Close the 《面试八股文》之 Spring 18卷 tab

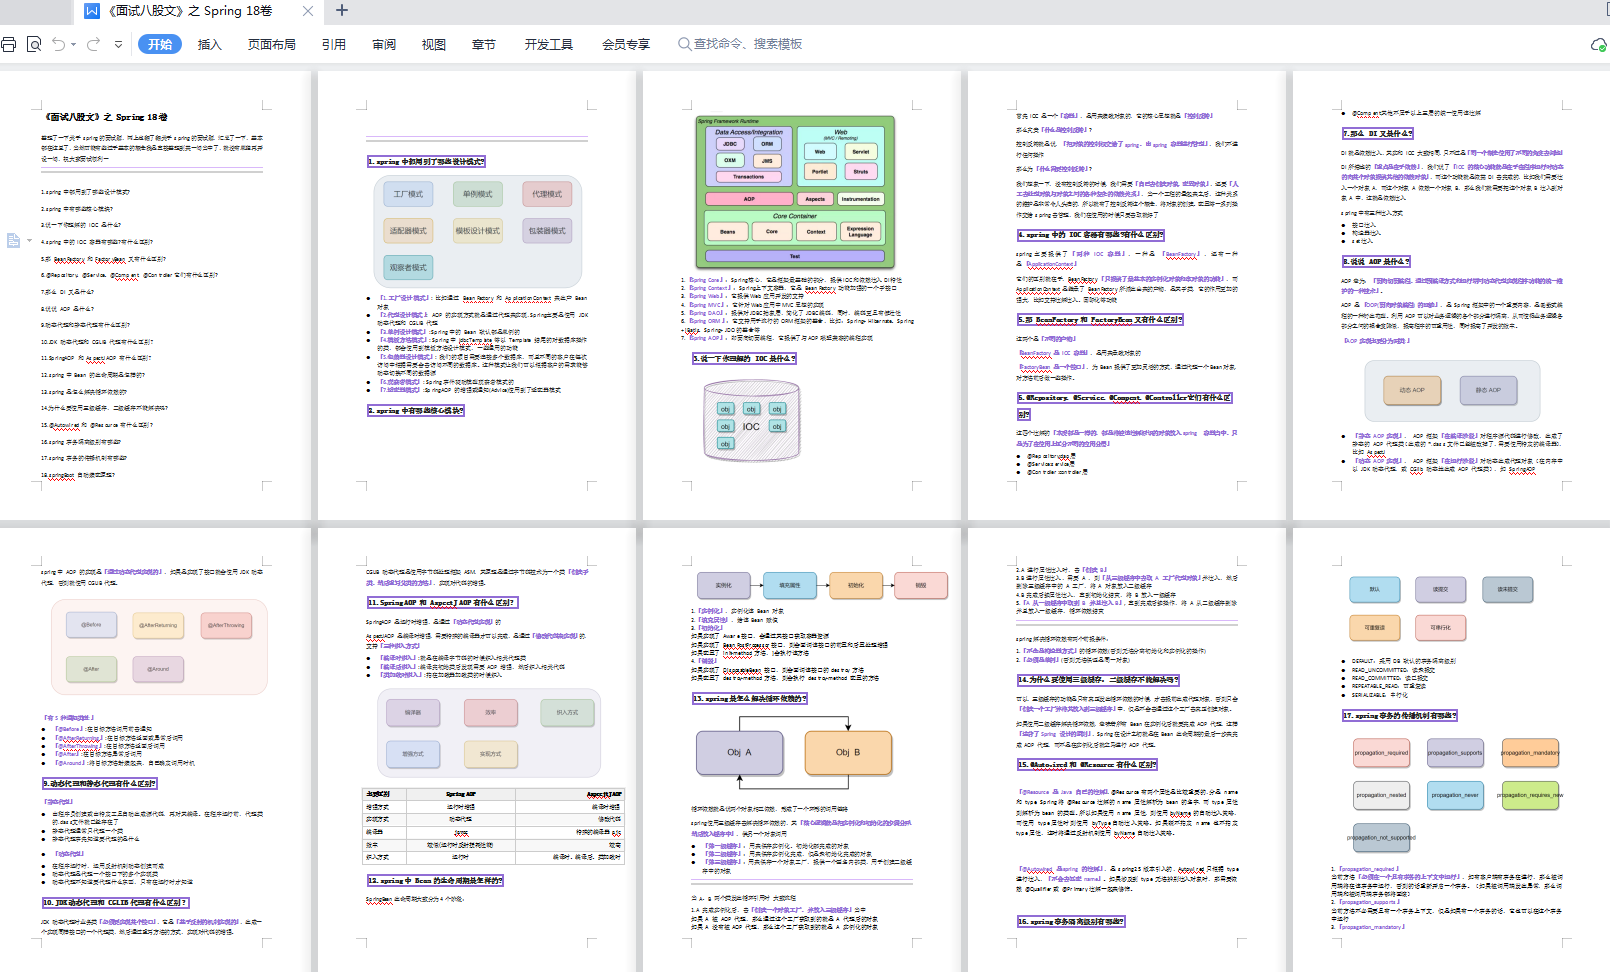(x=308, y=11)
